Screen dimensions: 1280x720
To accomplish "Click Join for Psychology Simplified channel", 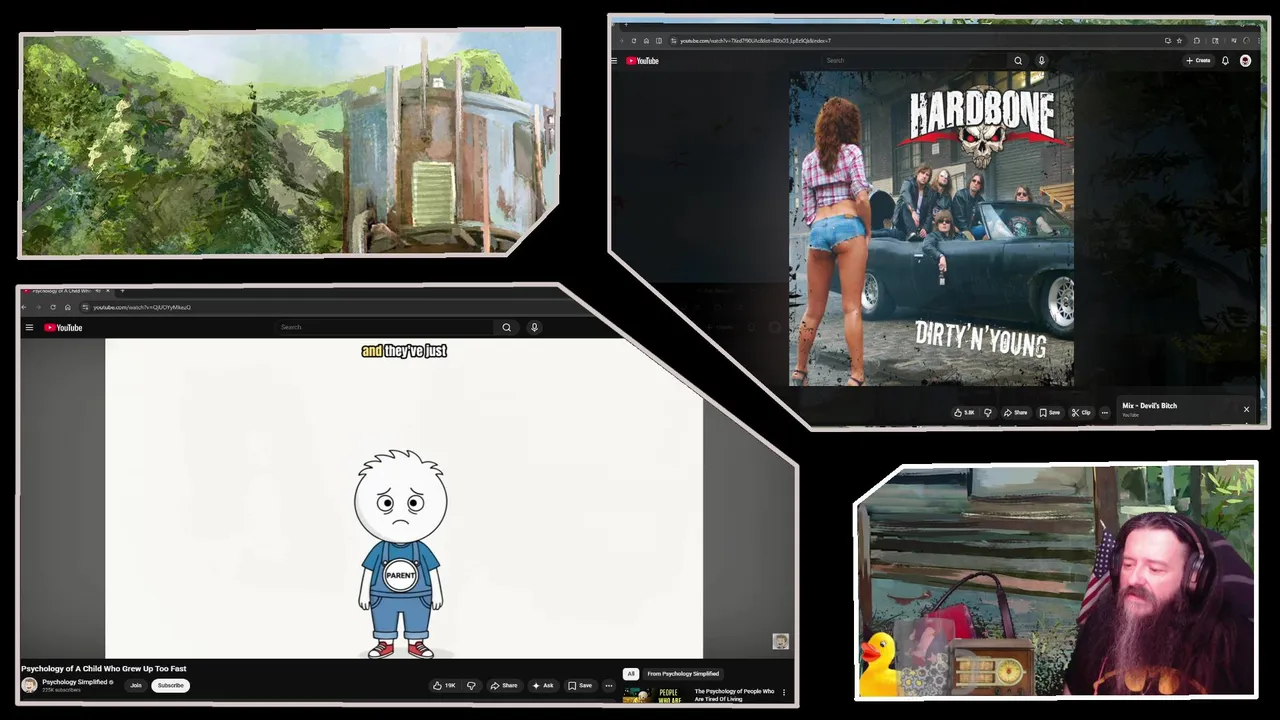I will [x=136, y=685].
